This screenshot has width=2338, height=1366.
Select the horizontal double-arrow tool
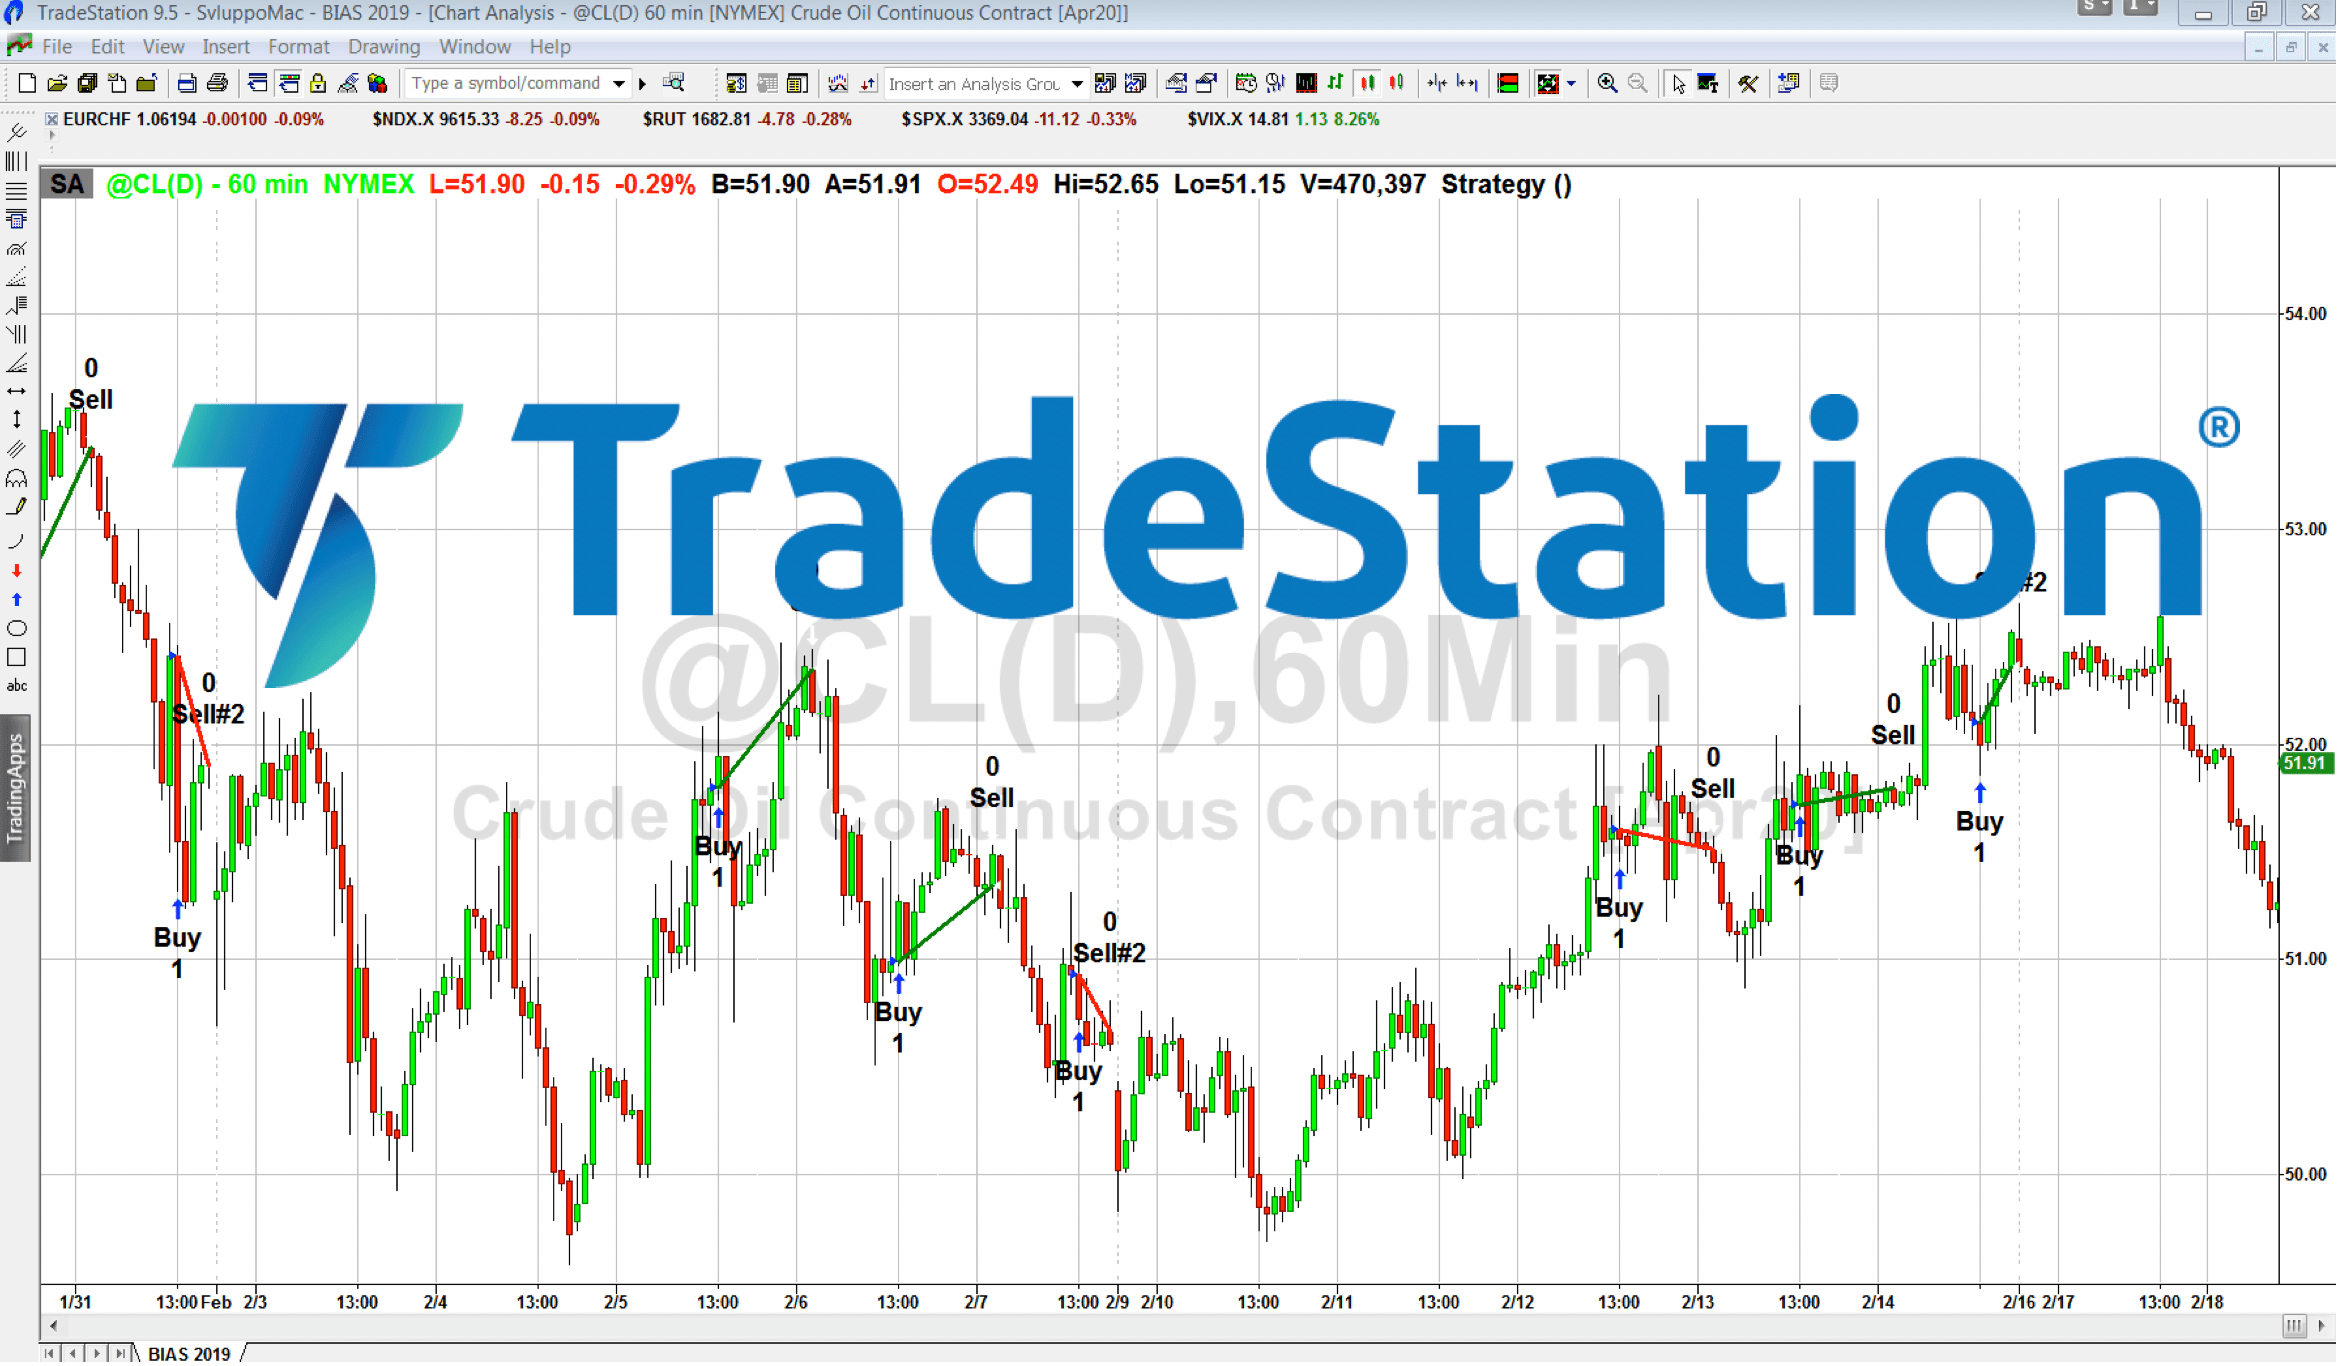[17, 392]
